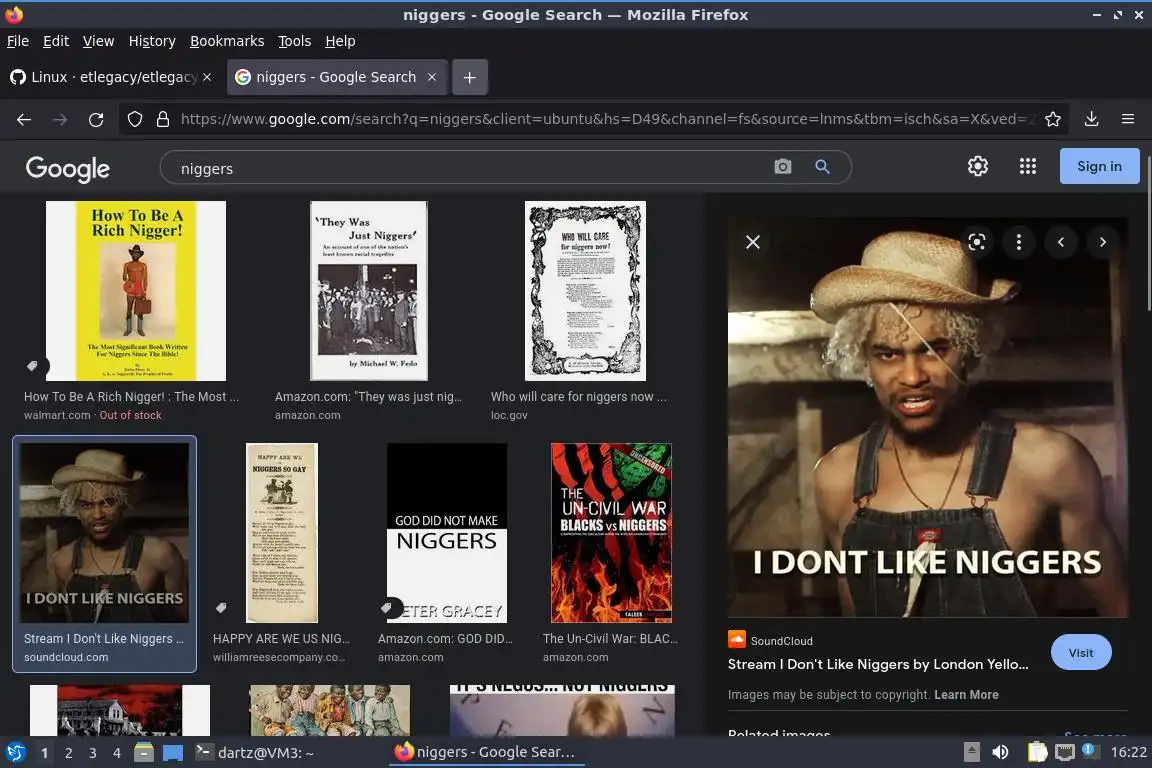Open the volume control in system tray
This screenshot has width=1152, height=768.
pyautogui.click(x=1000, y=752)
